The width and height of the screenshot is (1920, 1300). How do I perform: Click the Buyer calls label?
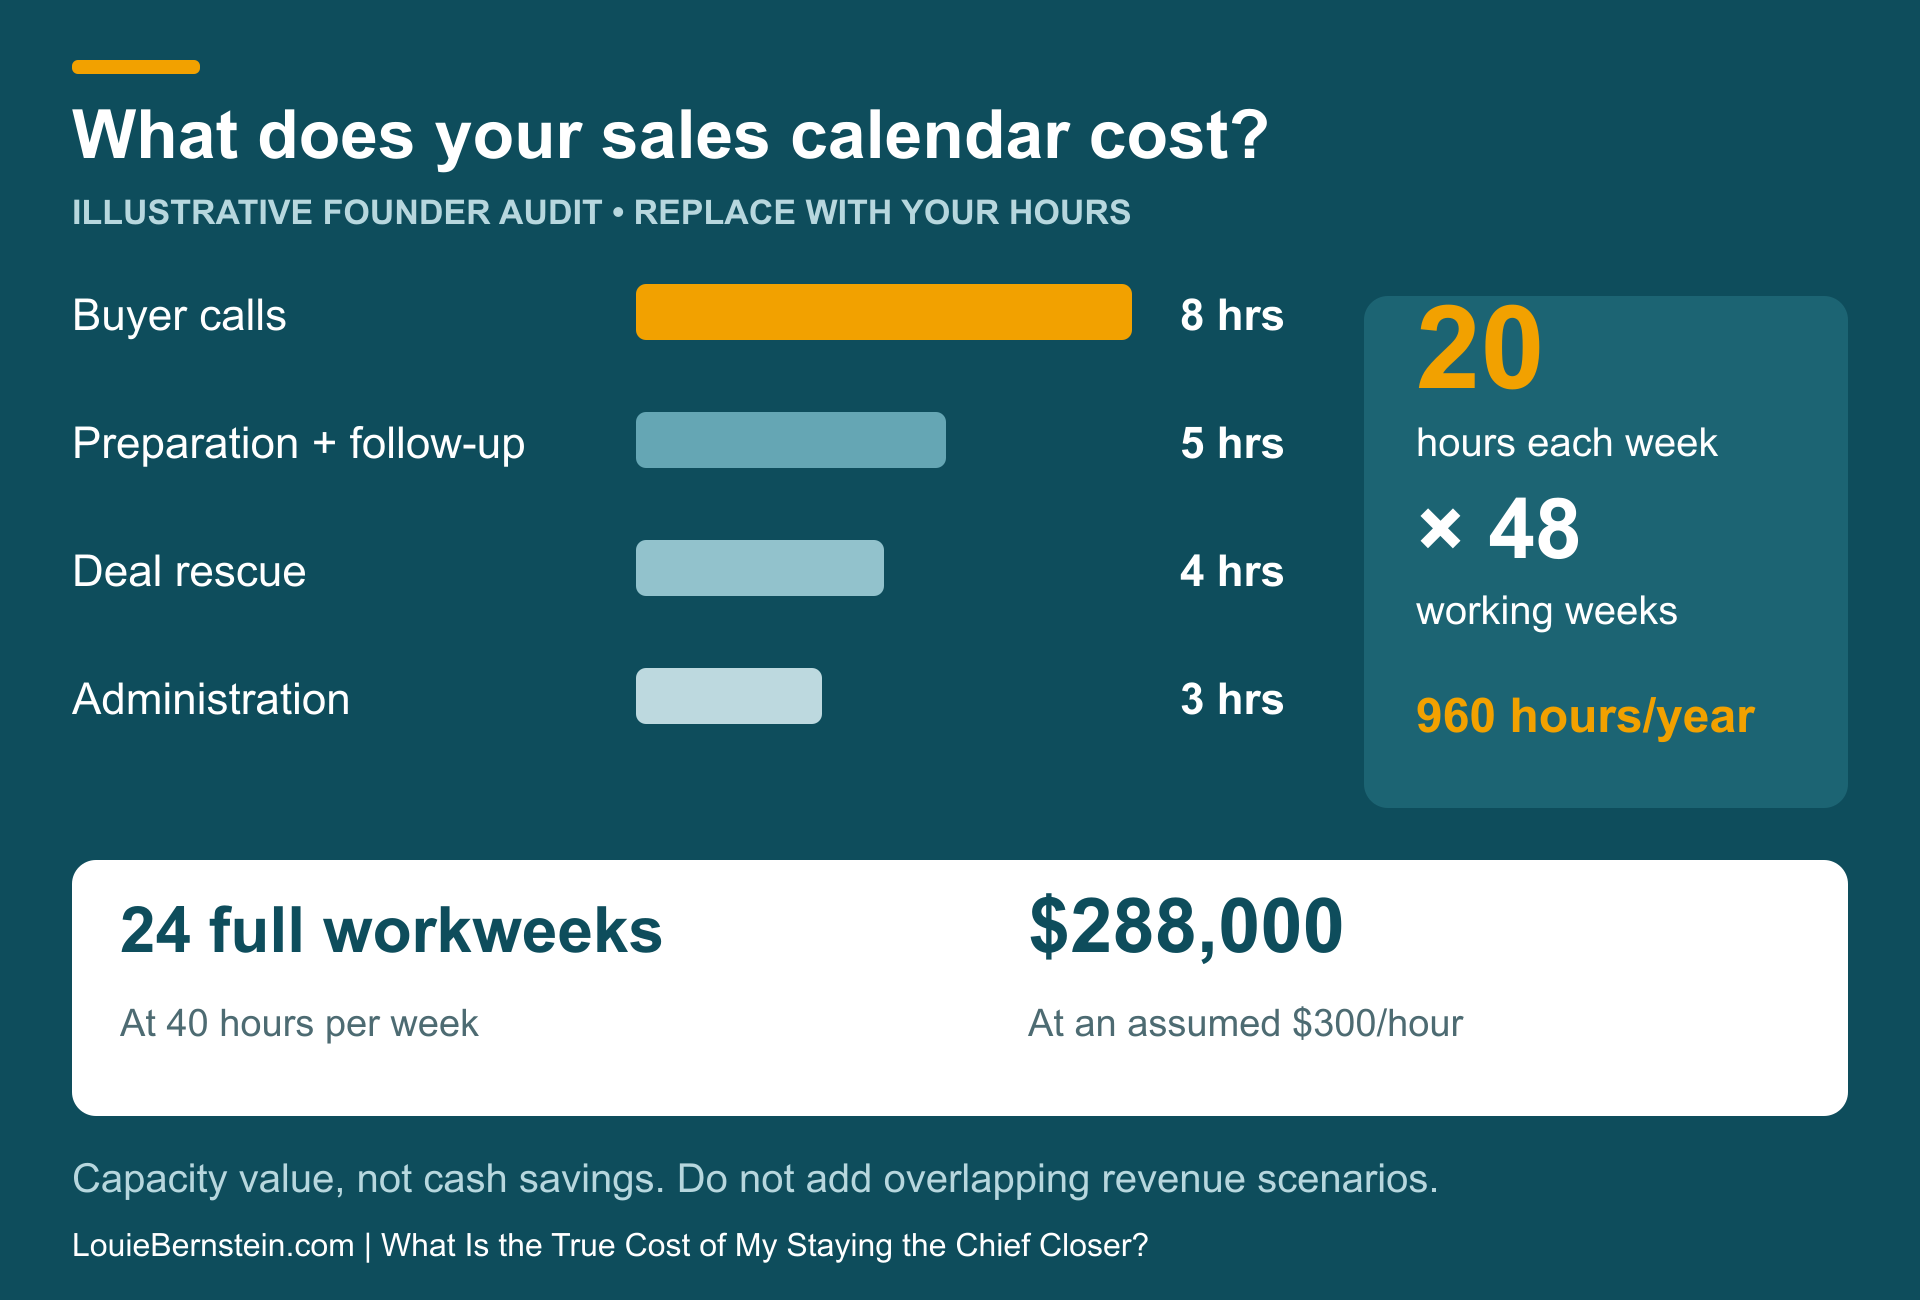[x=179, y=316]
